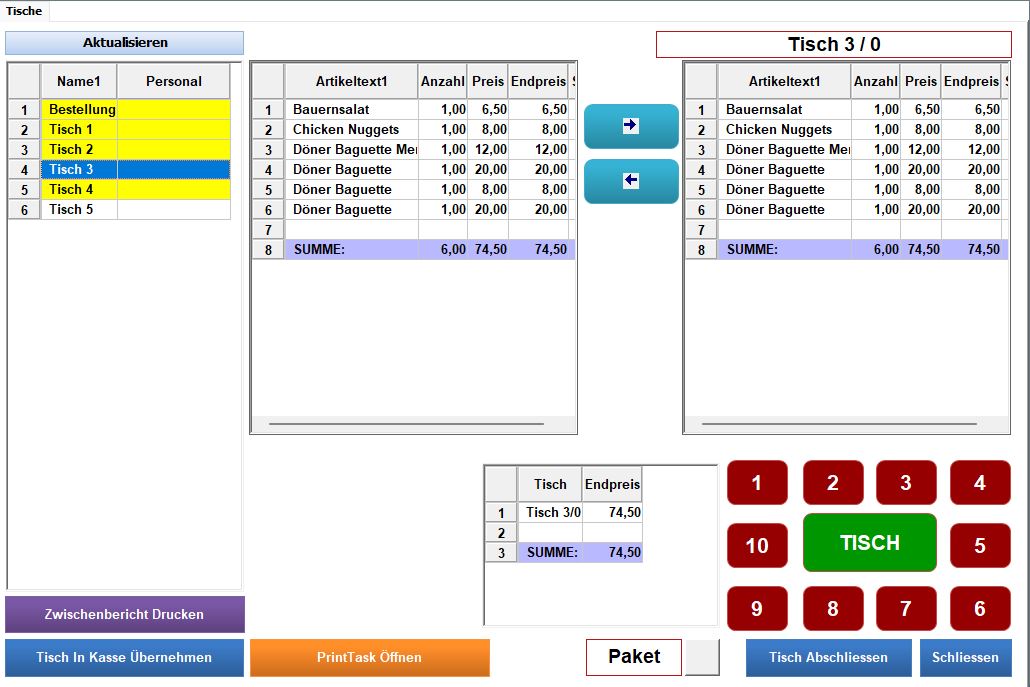The width and height of the screenshot is (1030, 687).
Task: Toggle the small box next to Paket
Action: (x=702, y=657)
